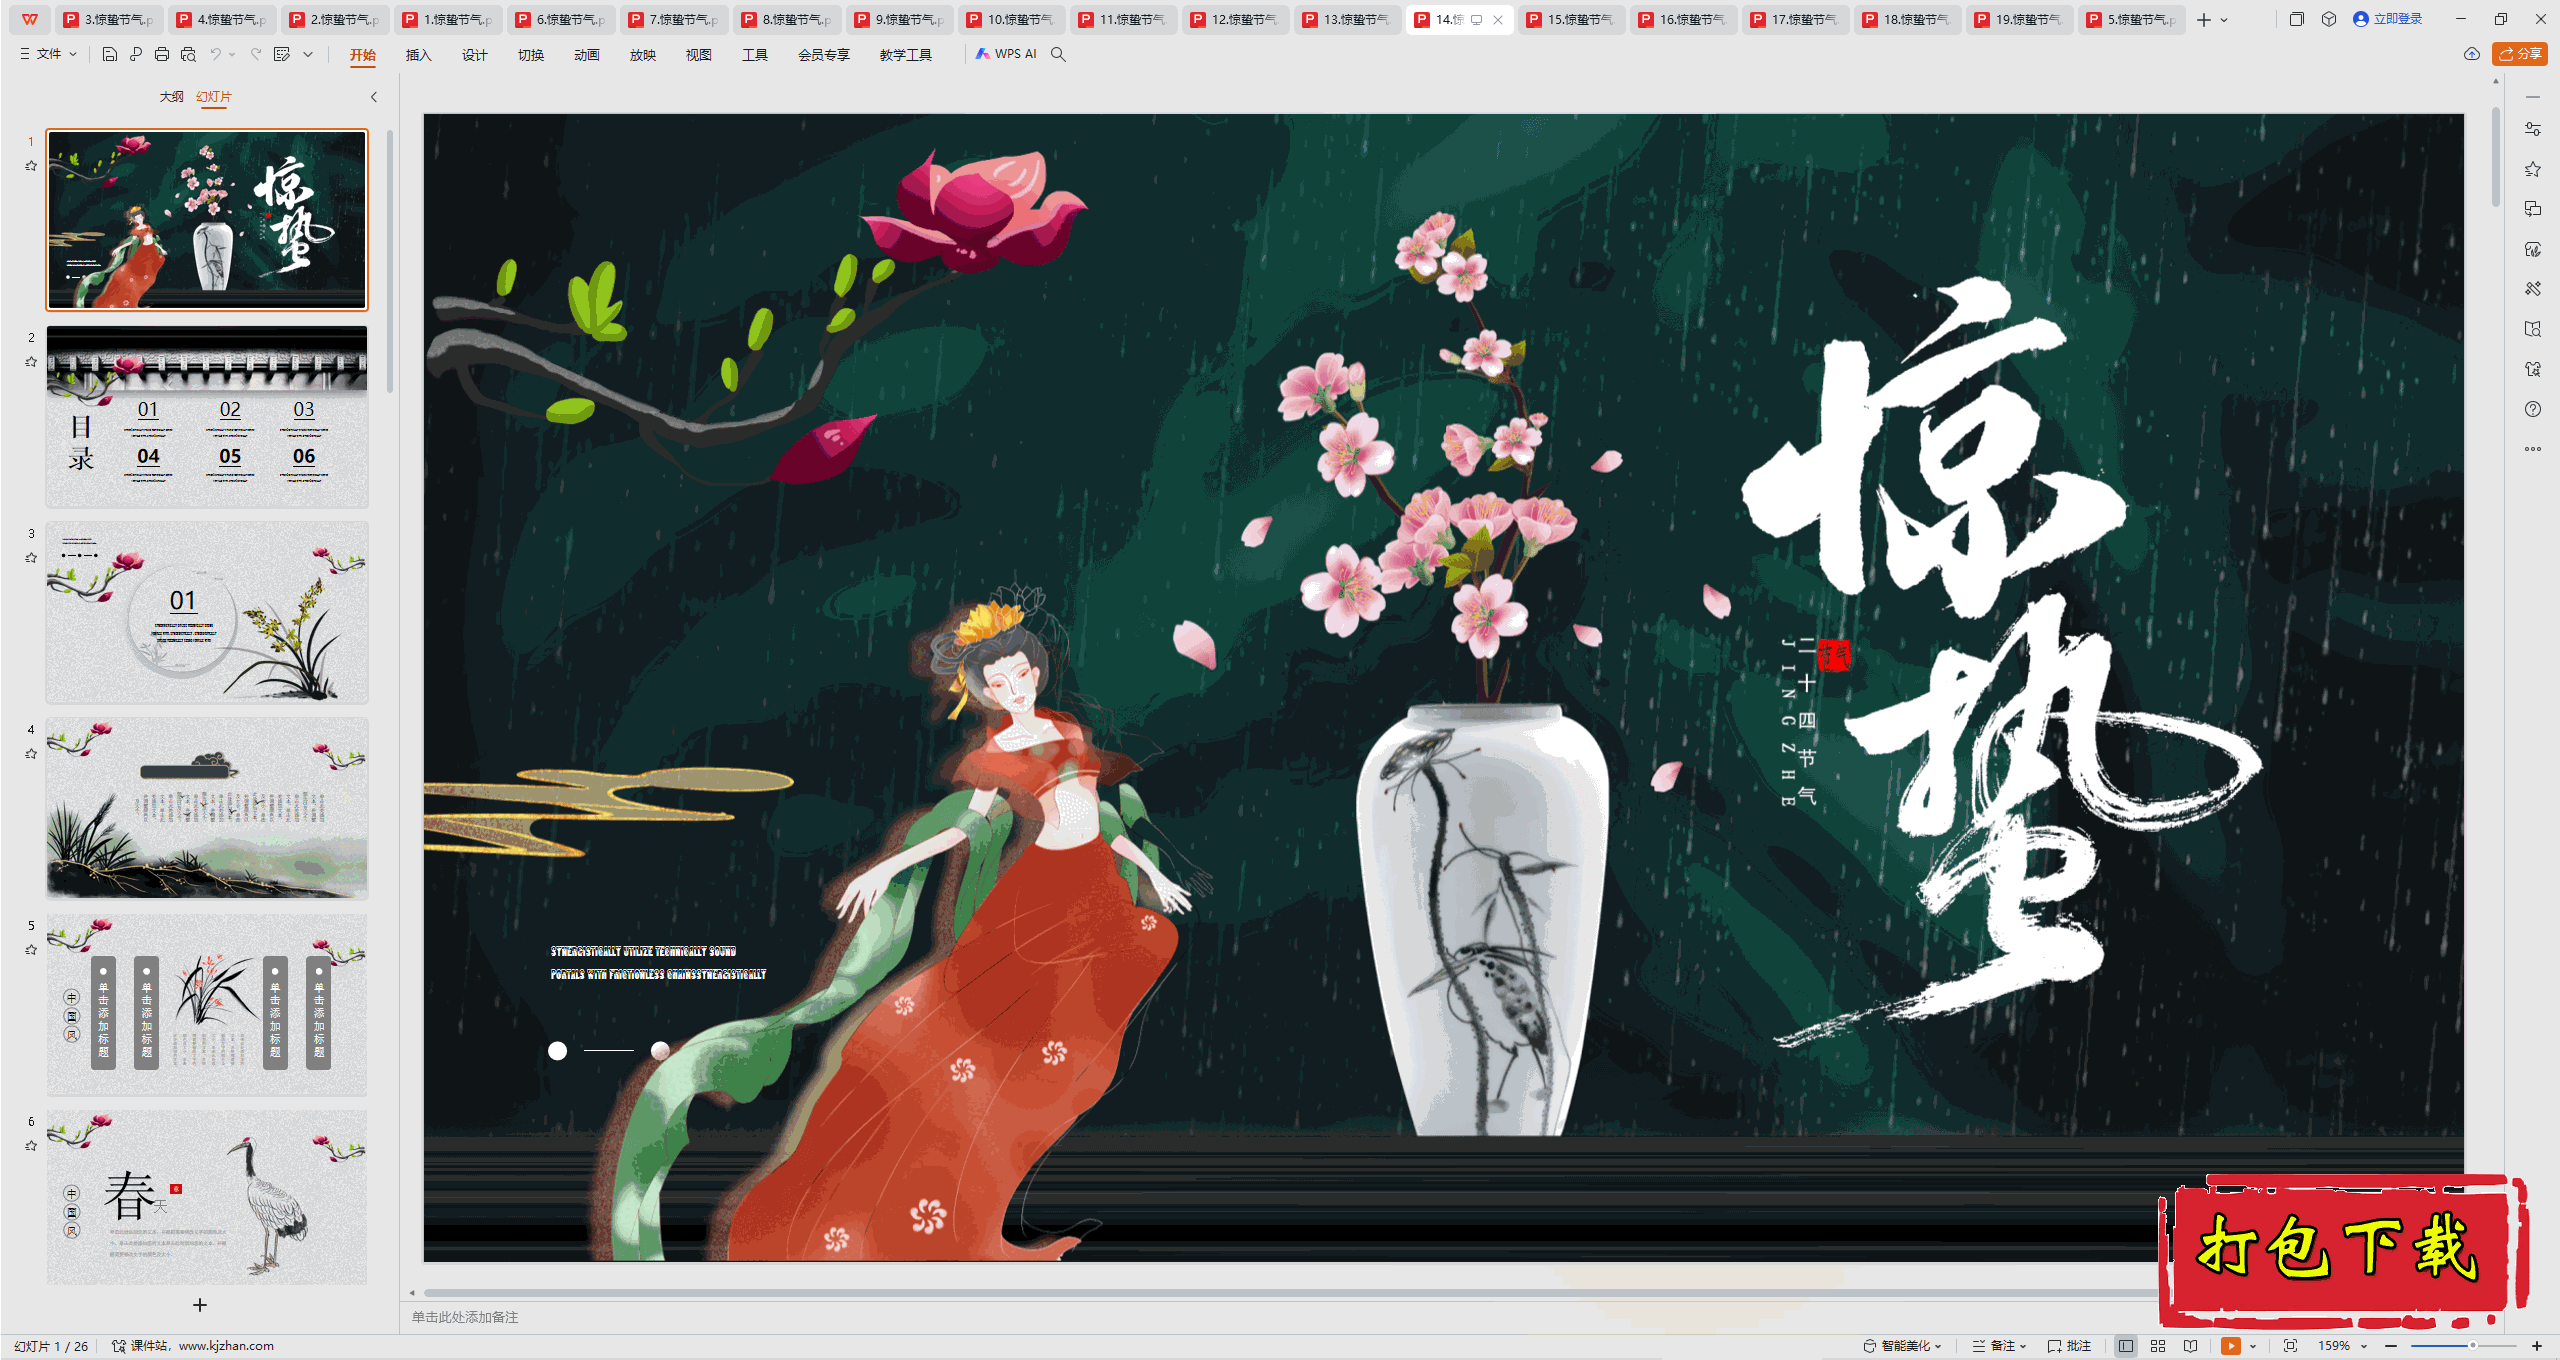The width and height of the screenshot is (2560, 1360).
Task: Expand the slideshow play options arrow
Action: tap(2253, 1346)
